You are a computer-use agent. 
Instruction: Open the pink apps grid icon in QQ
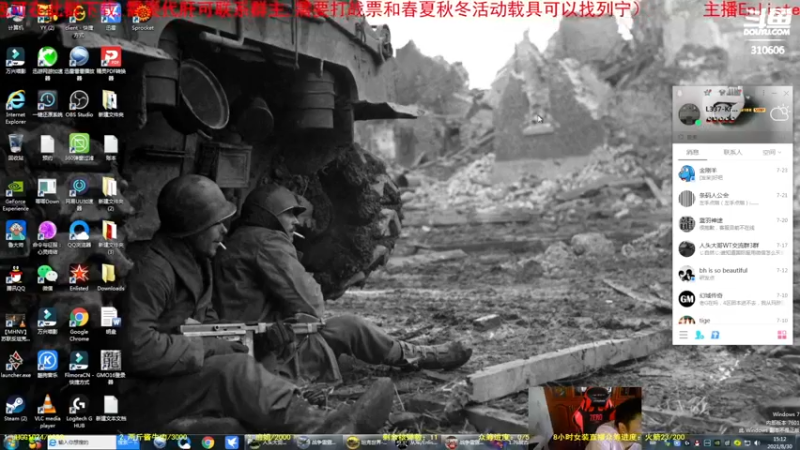point(782,335)
